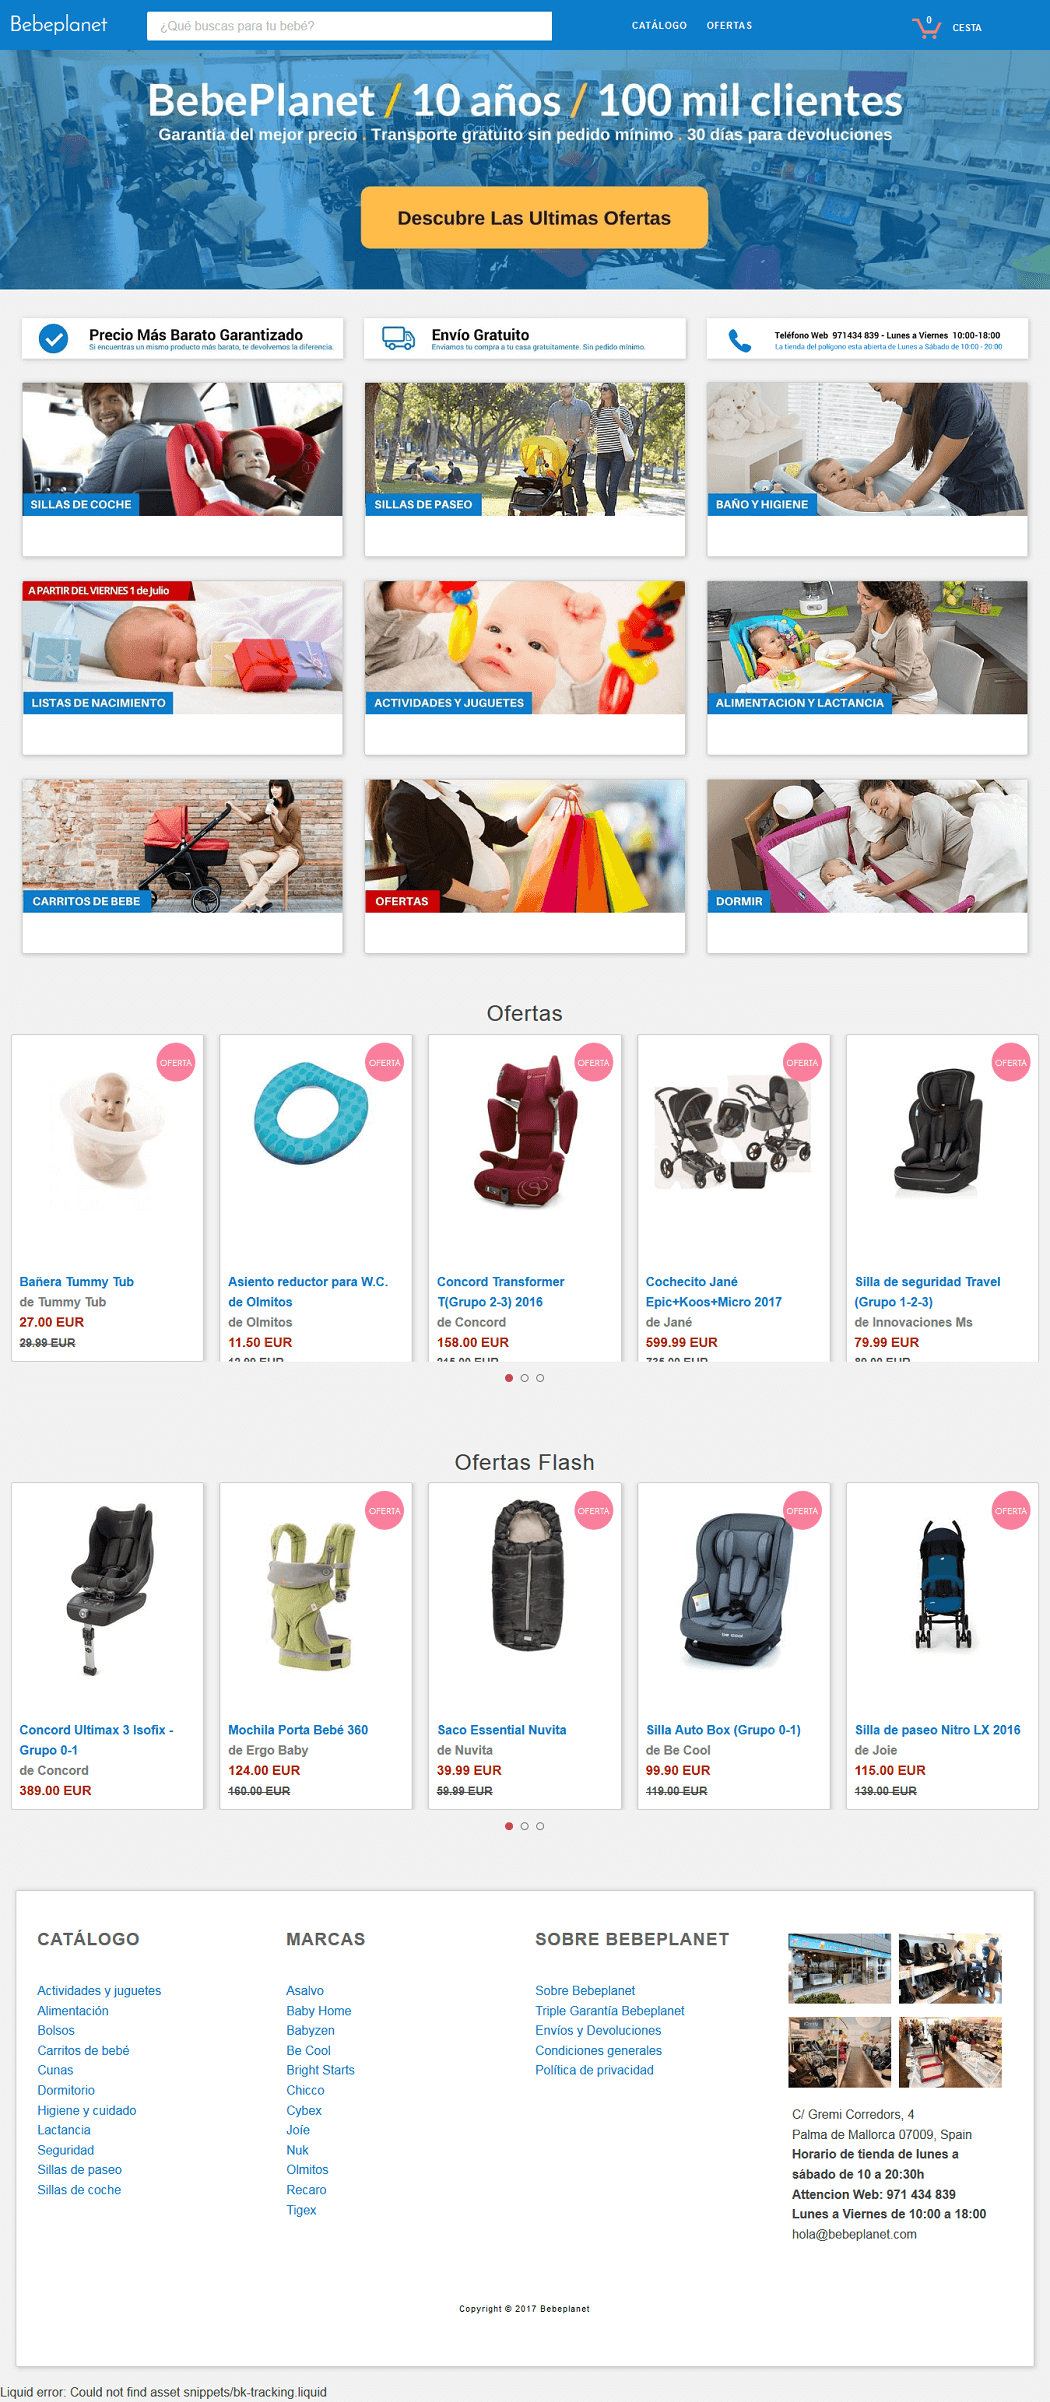1050x2402 pixels.
Task: Open Triple Garantía Bebeplanet link
Action: tap(609, 2010)
